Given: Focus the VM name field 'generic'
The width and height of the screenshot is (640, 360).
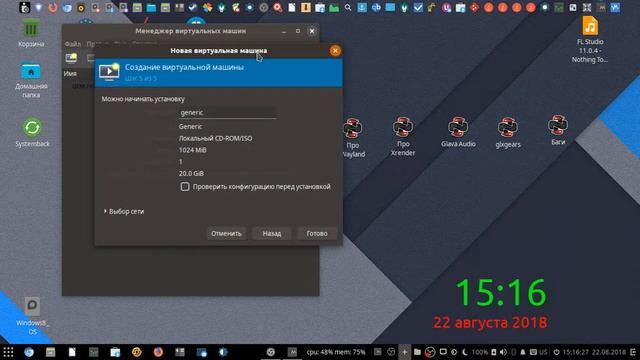Looking at the screenshot, I should pos(227,113).
